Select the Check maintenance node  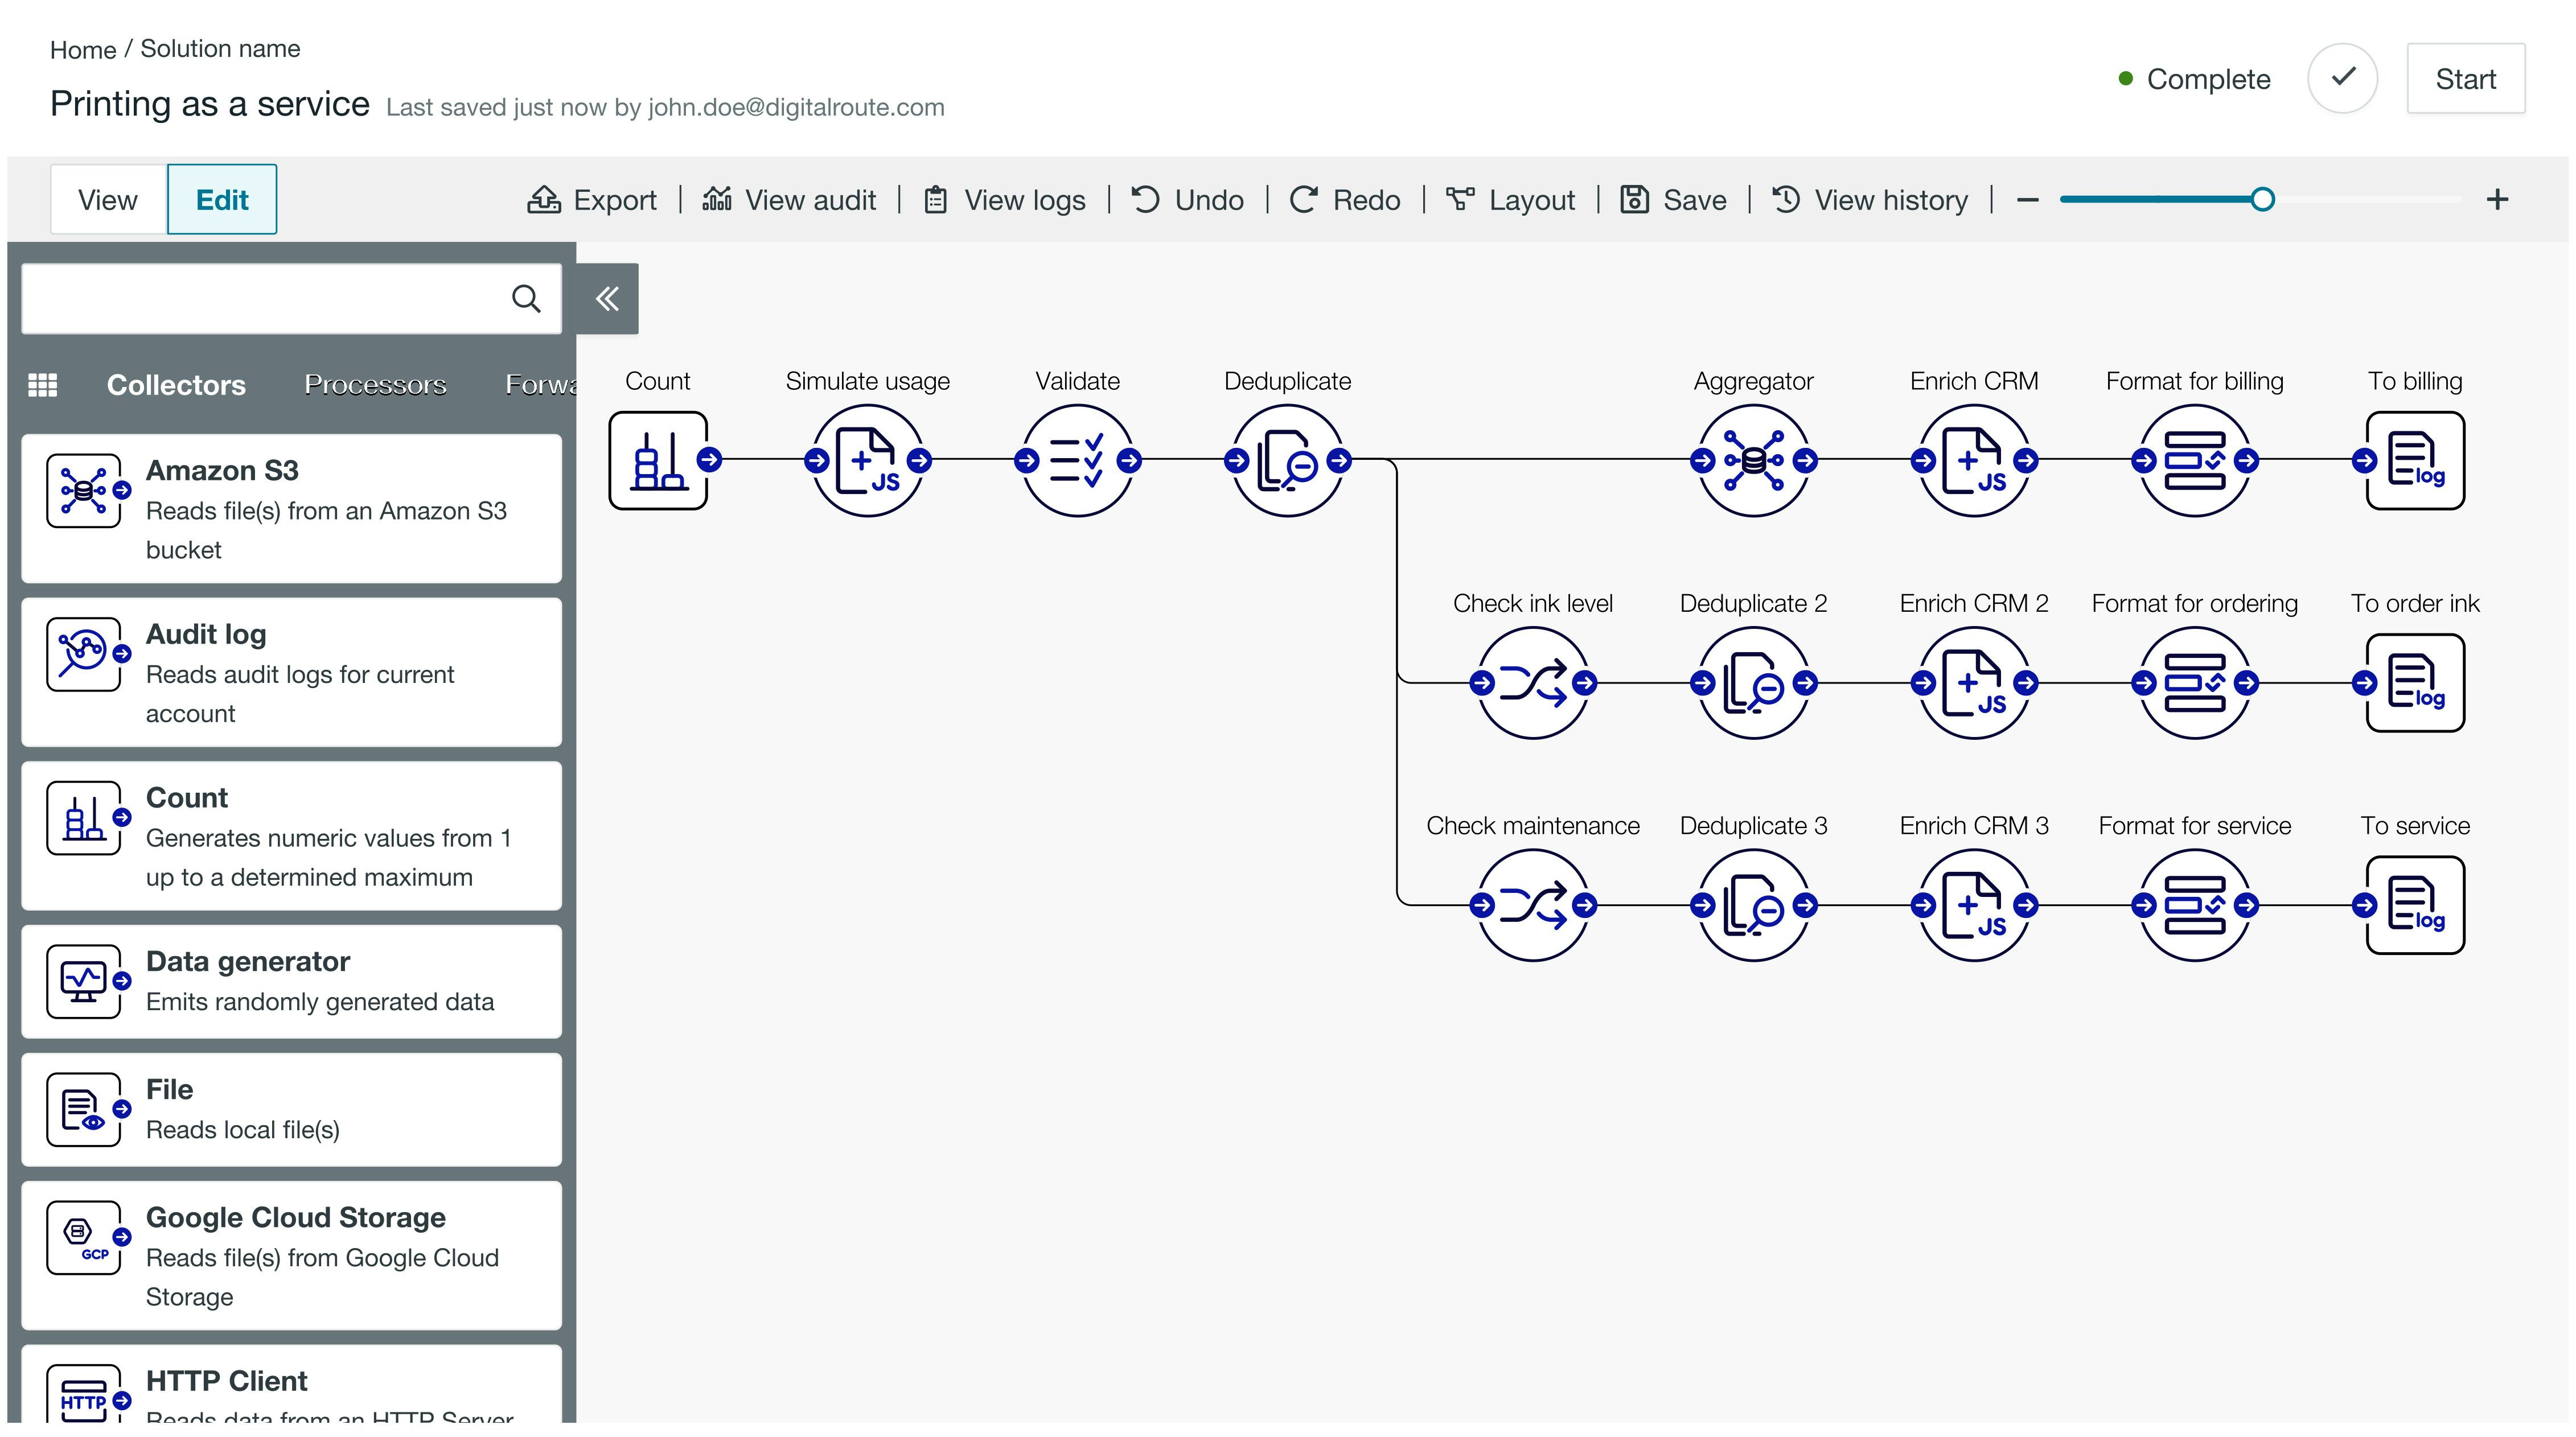pyautogui.click(x=1533, y=905)
